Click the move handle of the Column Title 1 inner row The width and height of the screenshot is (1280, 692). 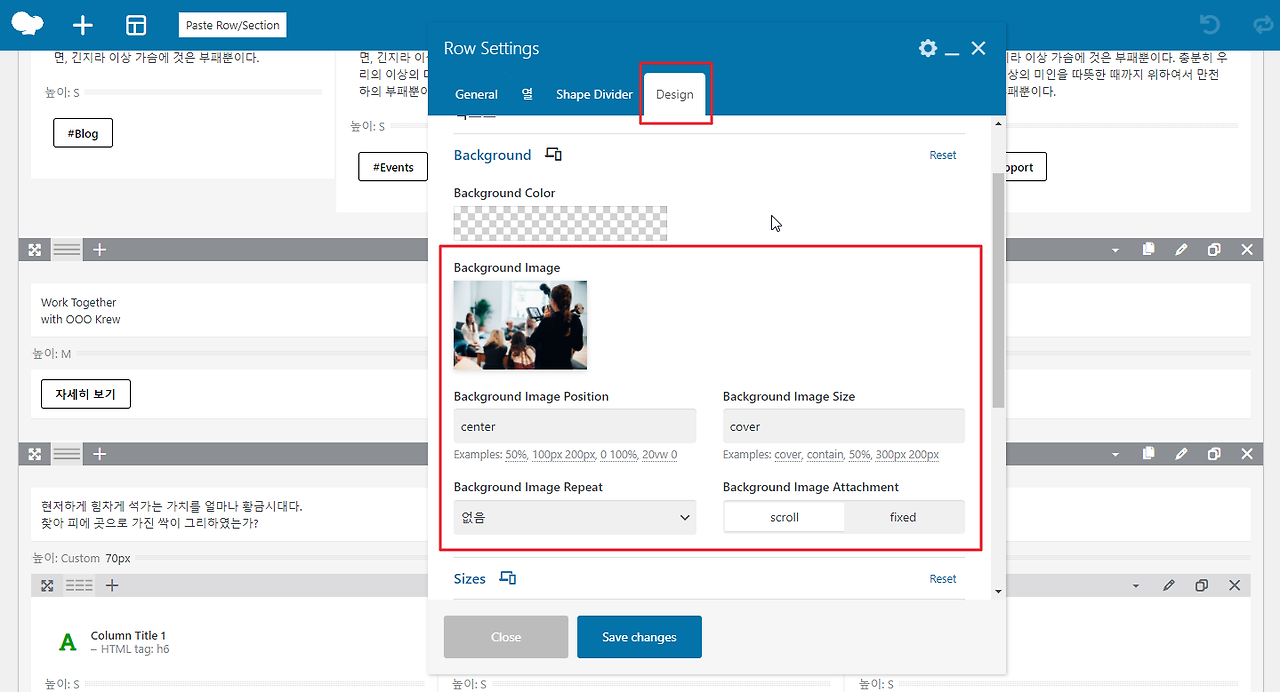pyautogui.click(x=47, y=586)
